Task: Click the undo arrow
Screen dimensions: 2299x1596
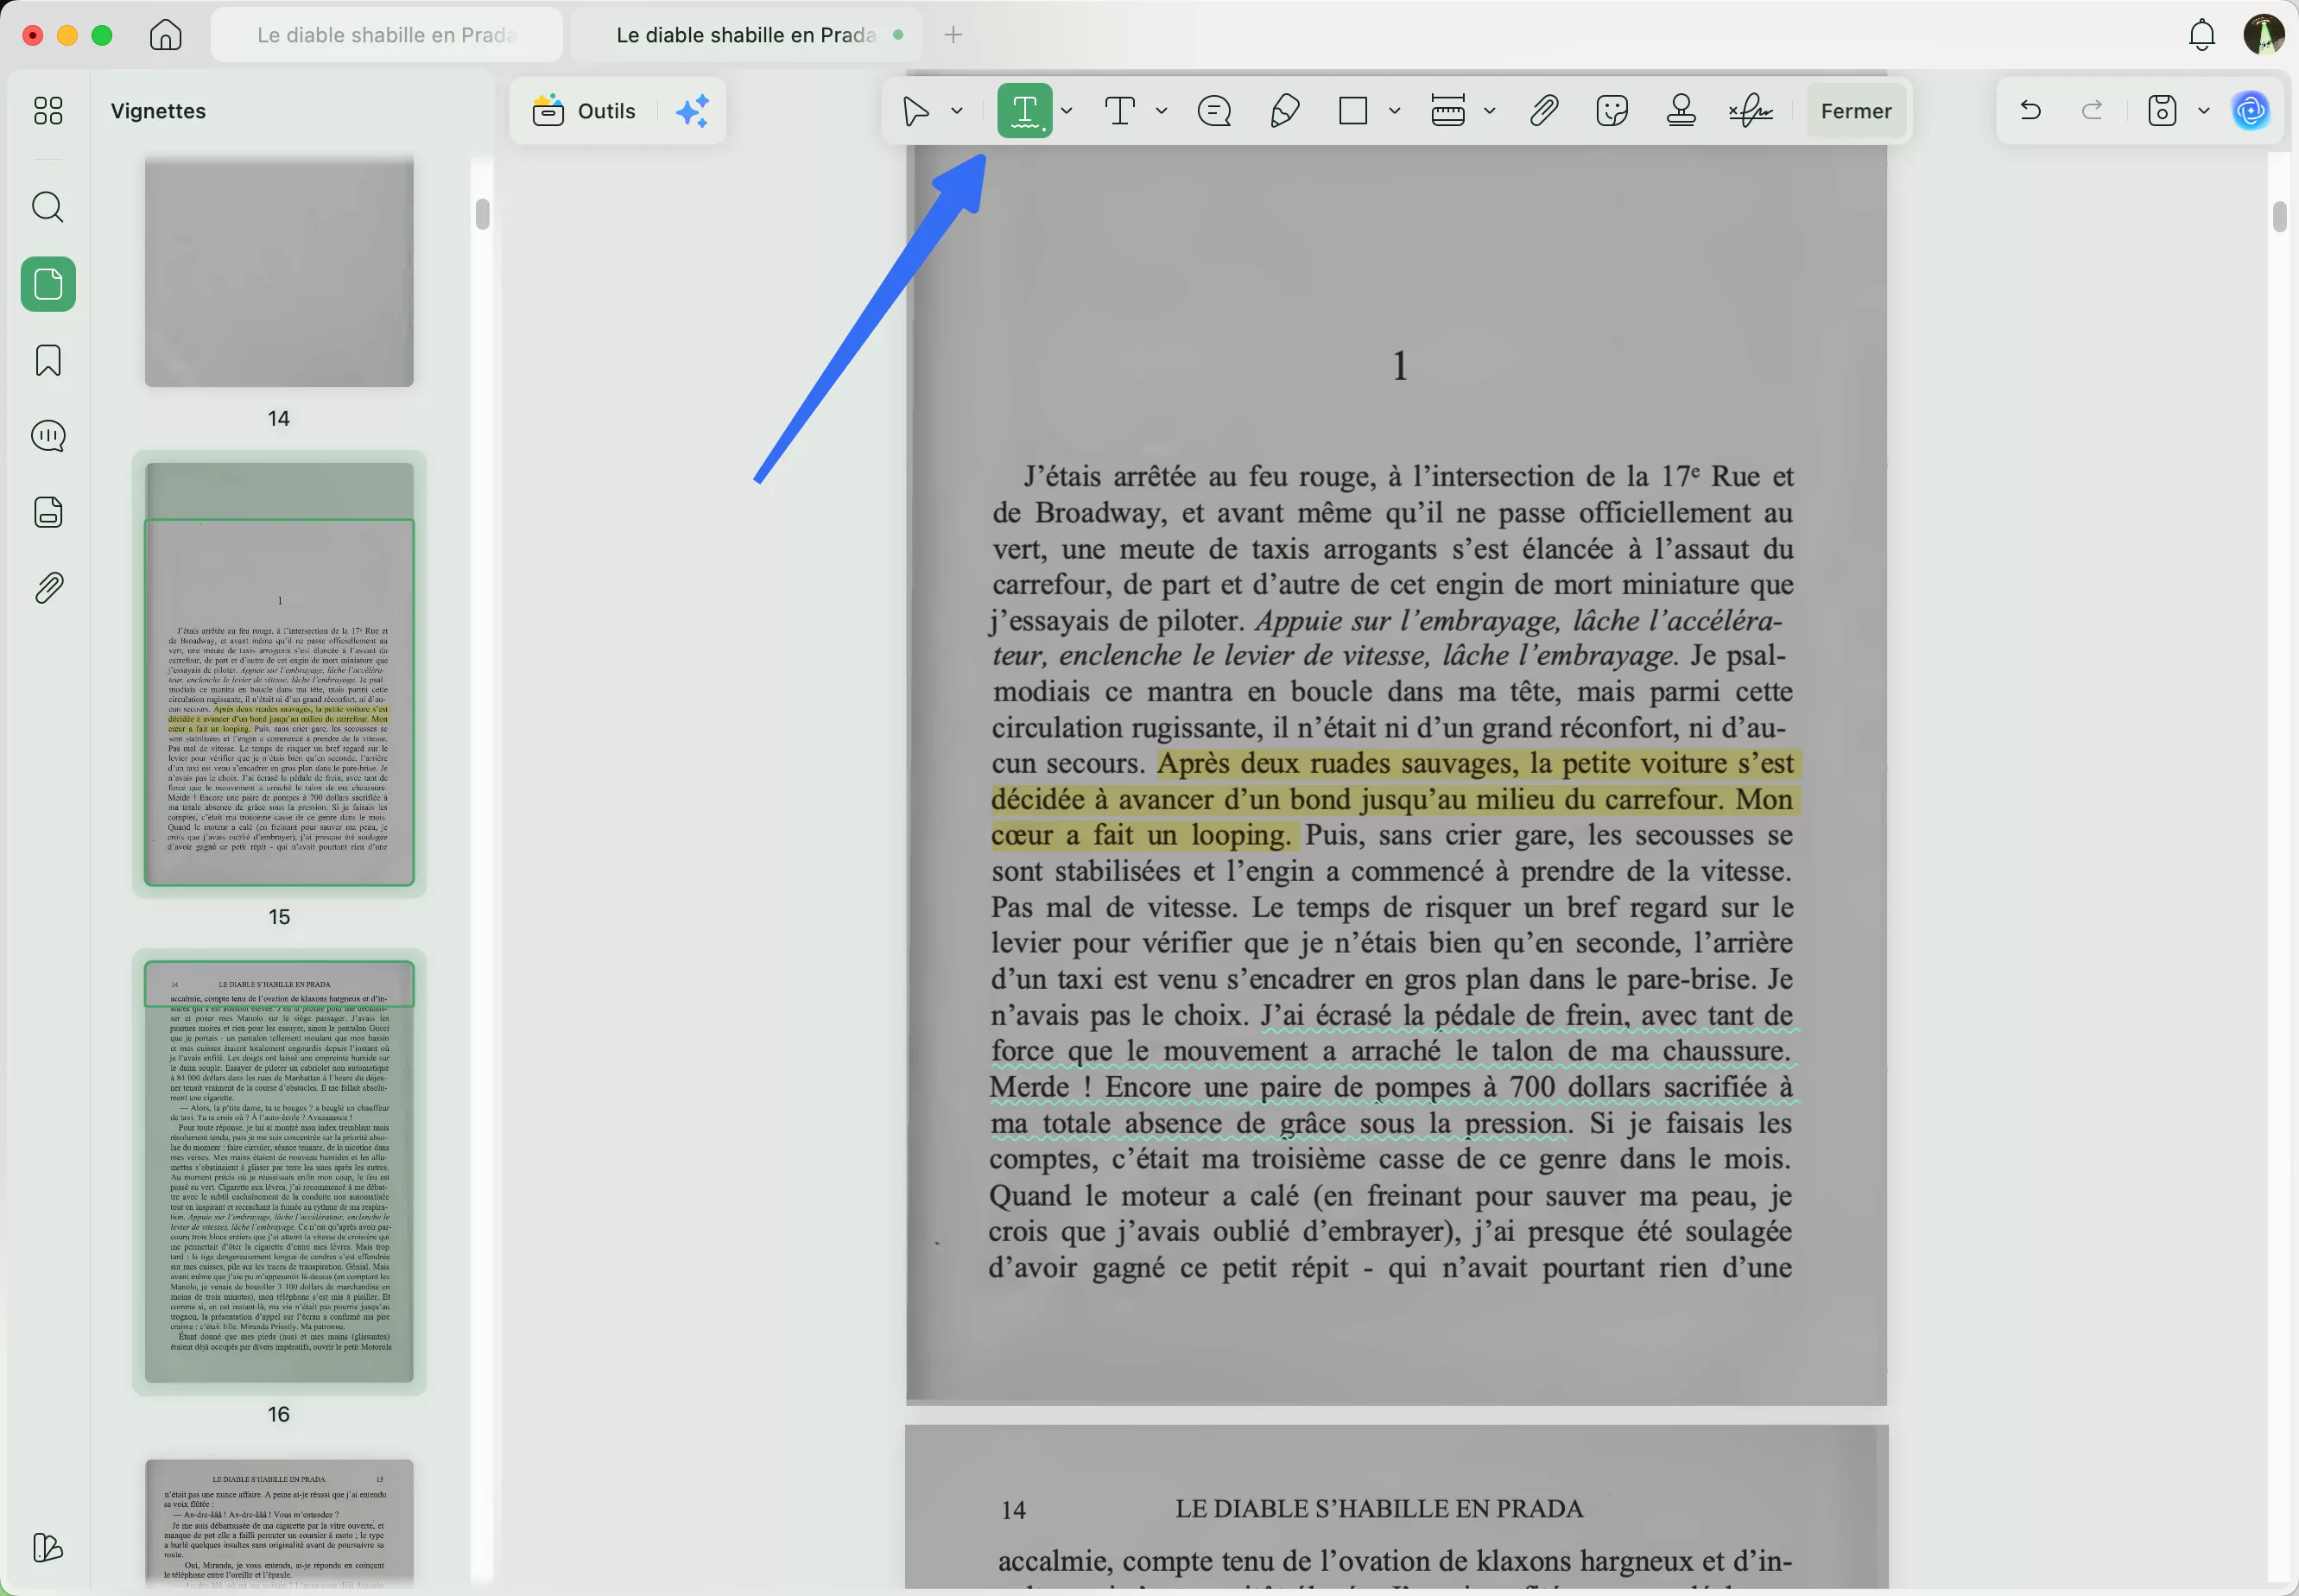Action: pos(2029,110)
